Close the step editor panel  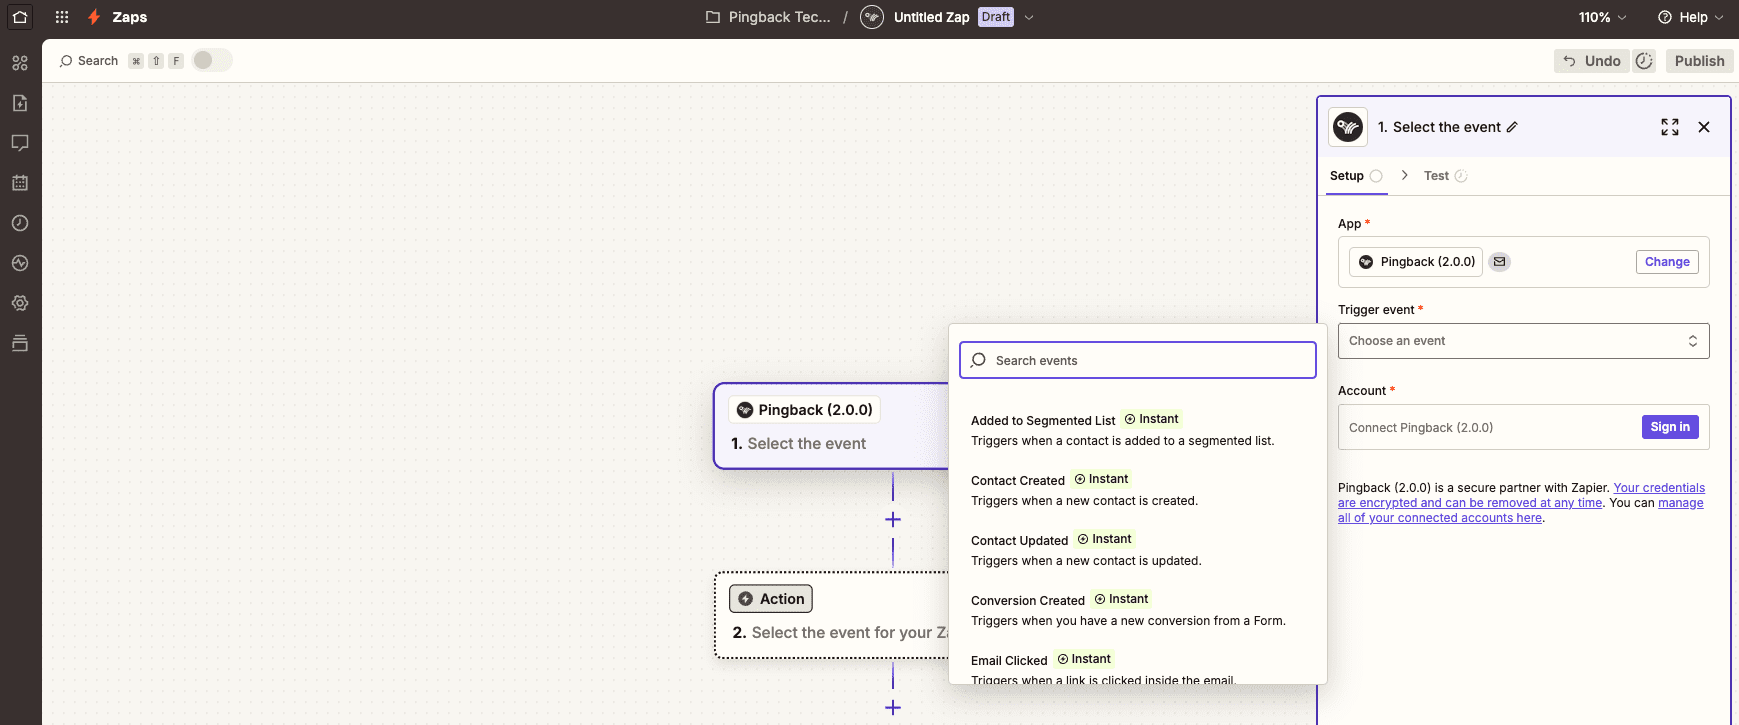[x=1704, y=127]
